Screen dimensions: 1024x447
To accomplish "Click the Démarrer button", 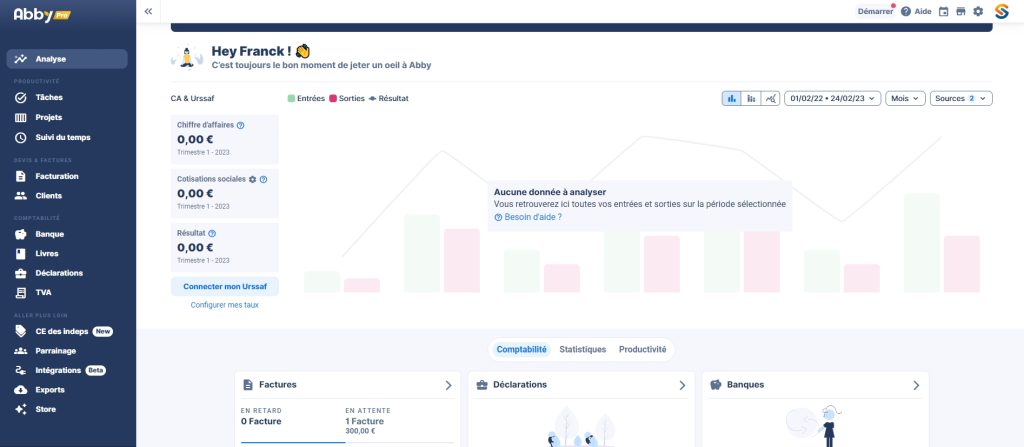I will coord(875,11).
